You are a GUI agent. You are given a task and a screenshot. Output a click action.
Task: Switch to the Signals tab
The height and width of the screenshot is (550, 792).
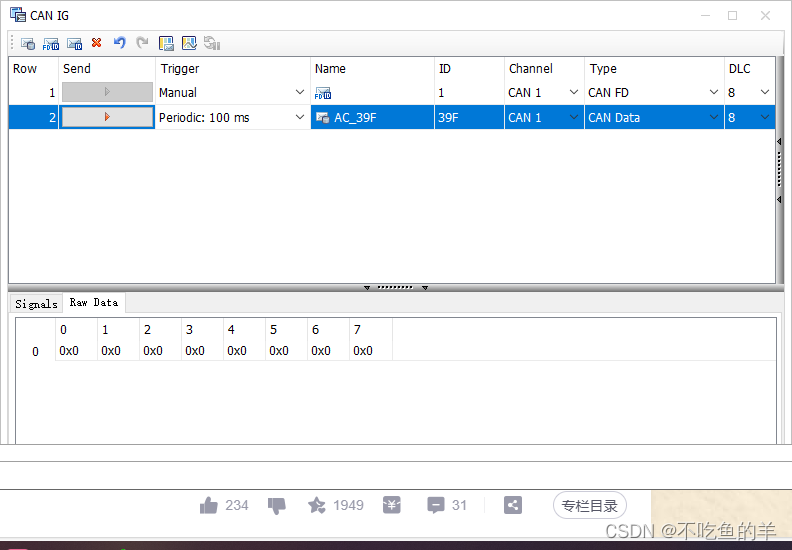(36, 304)
